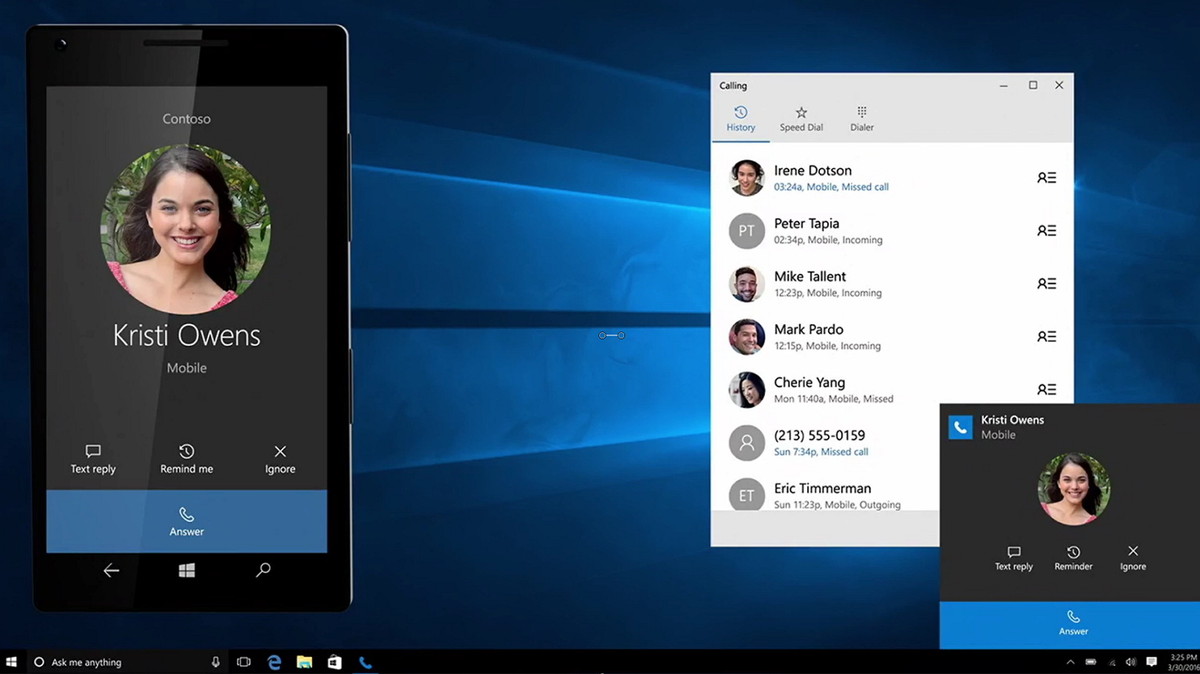Viewport: 1200px width, 674px height.
Task: Click Answer on the Kristi Owens notification
Action: click(1073, 624)
